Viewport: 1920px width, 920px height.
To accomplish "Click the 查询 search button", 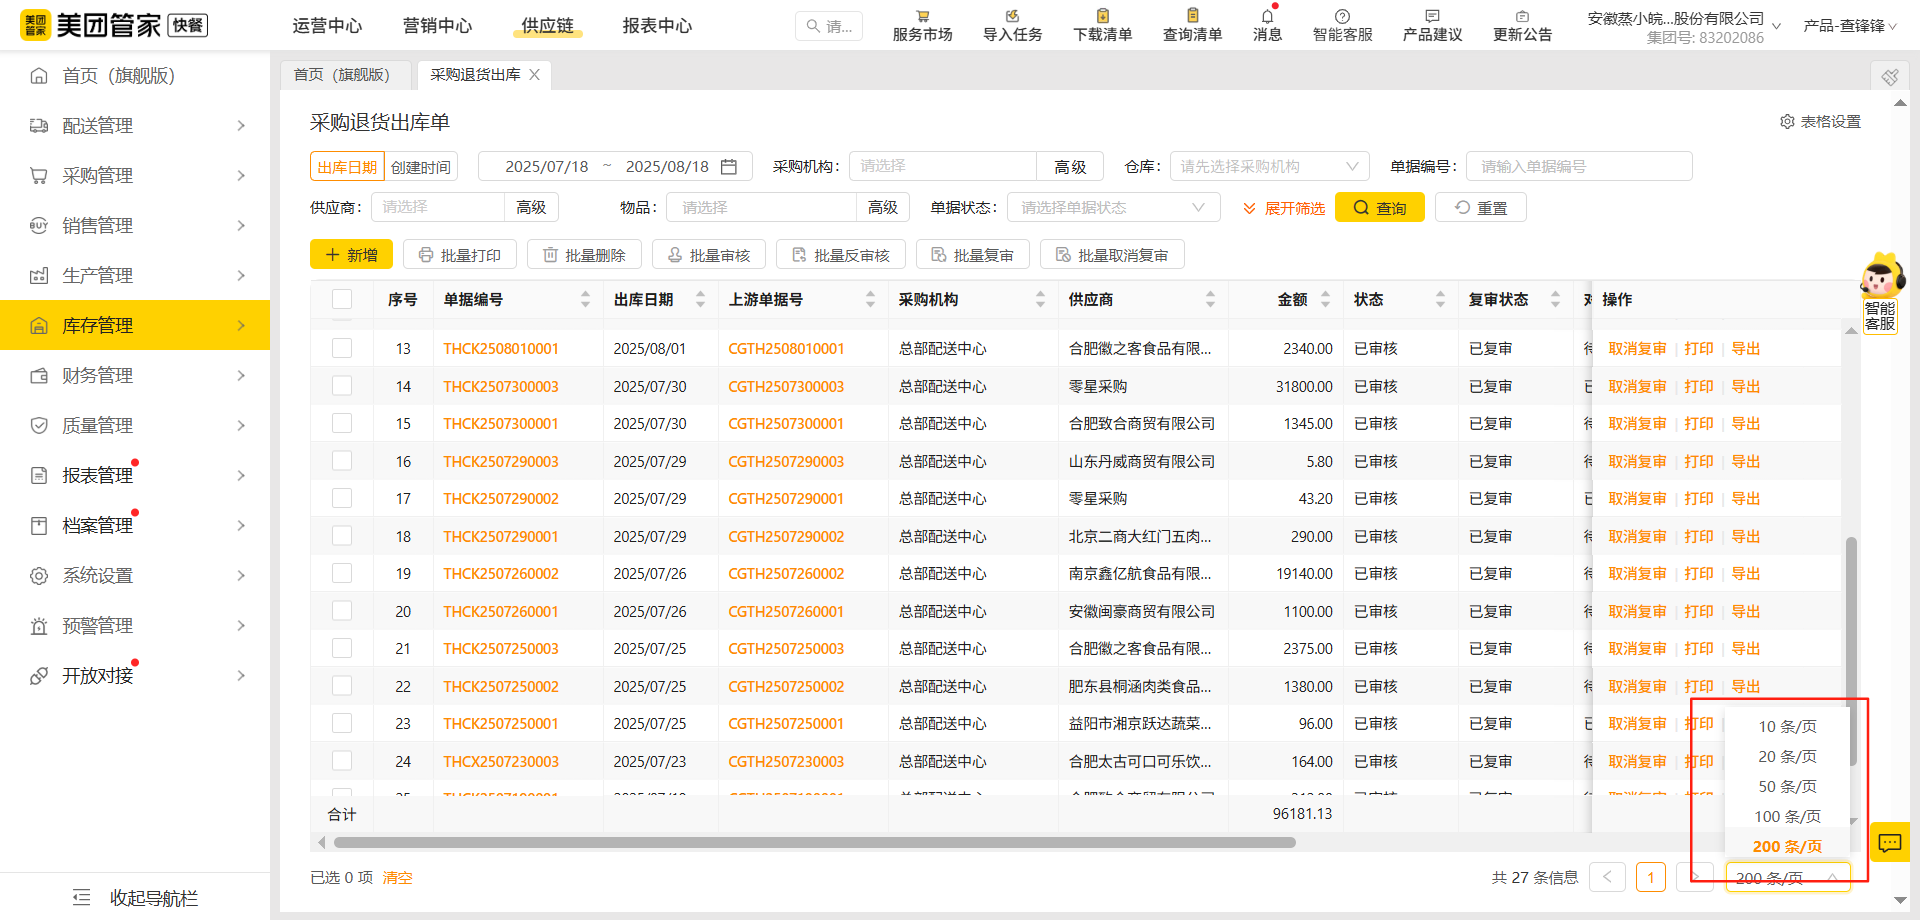I will tap(1379, 207).
